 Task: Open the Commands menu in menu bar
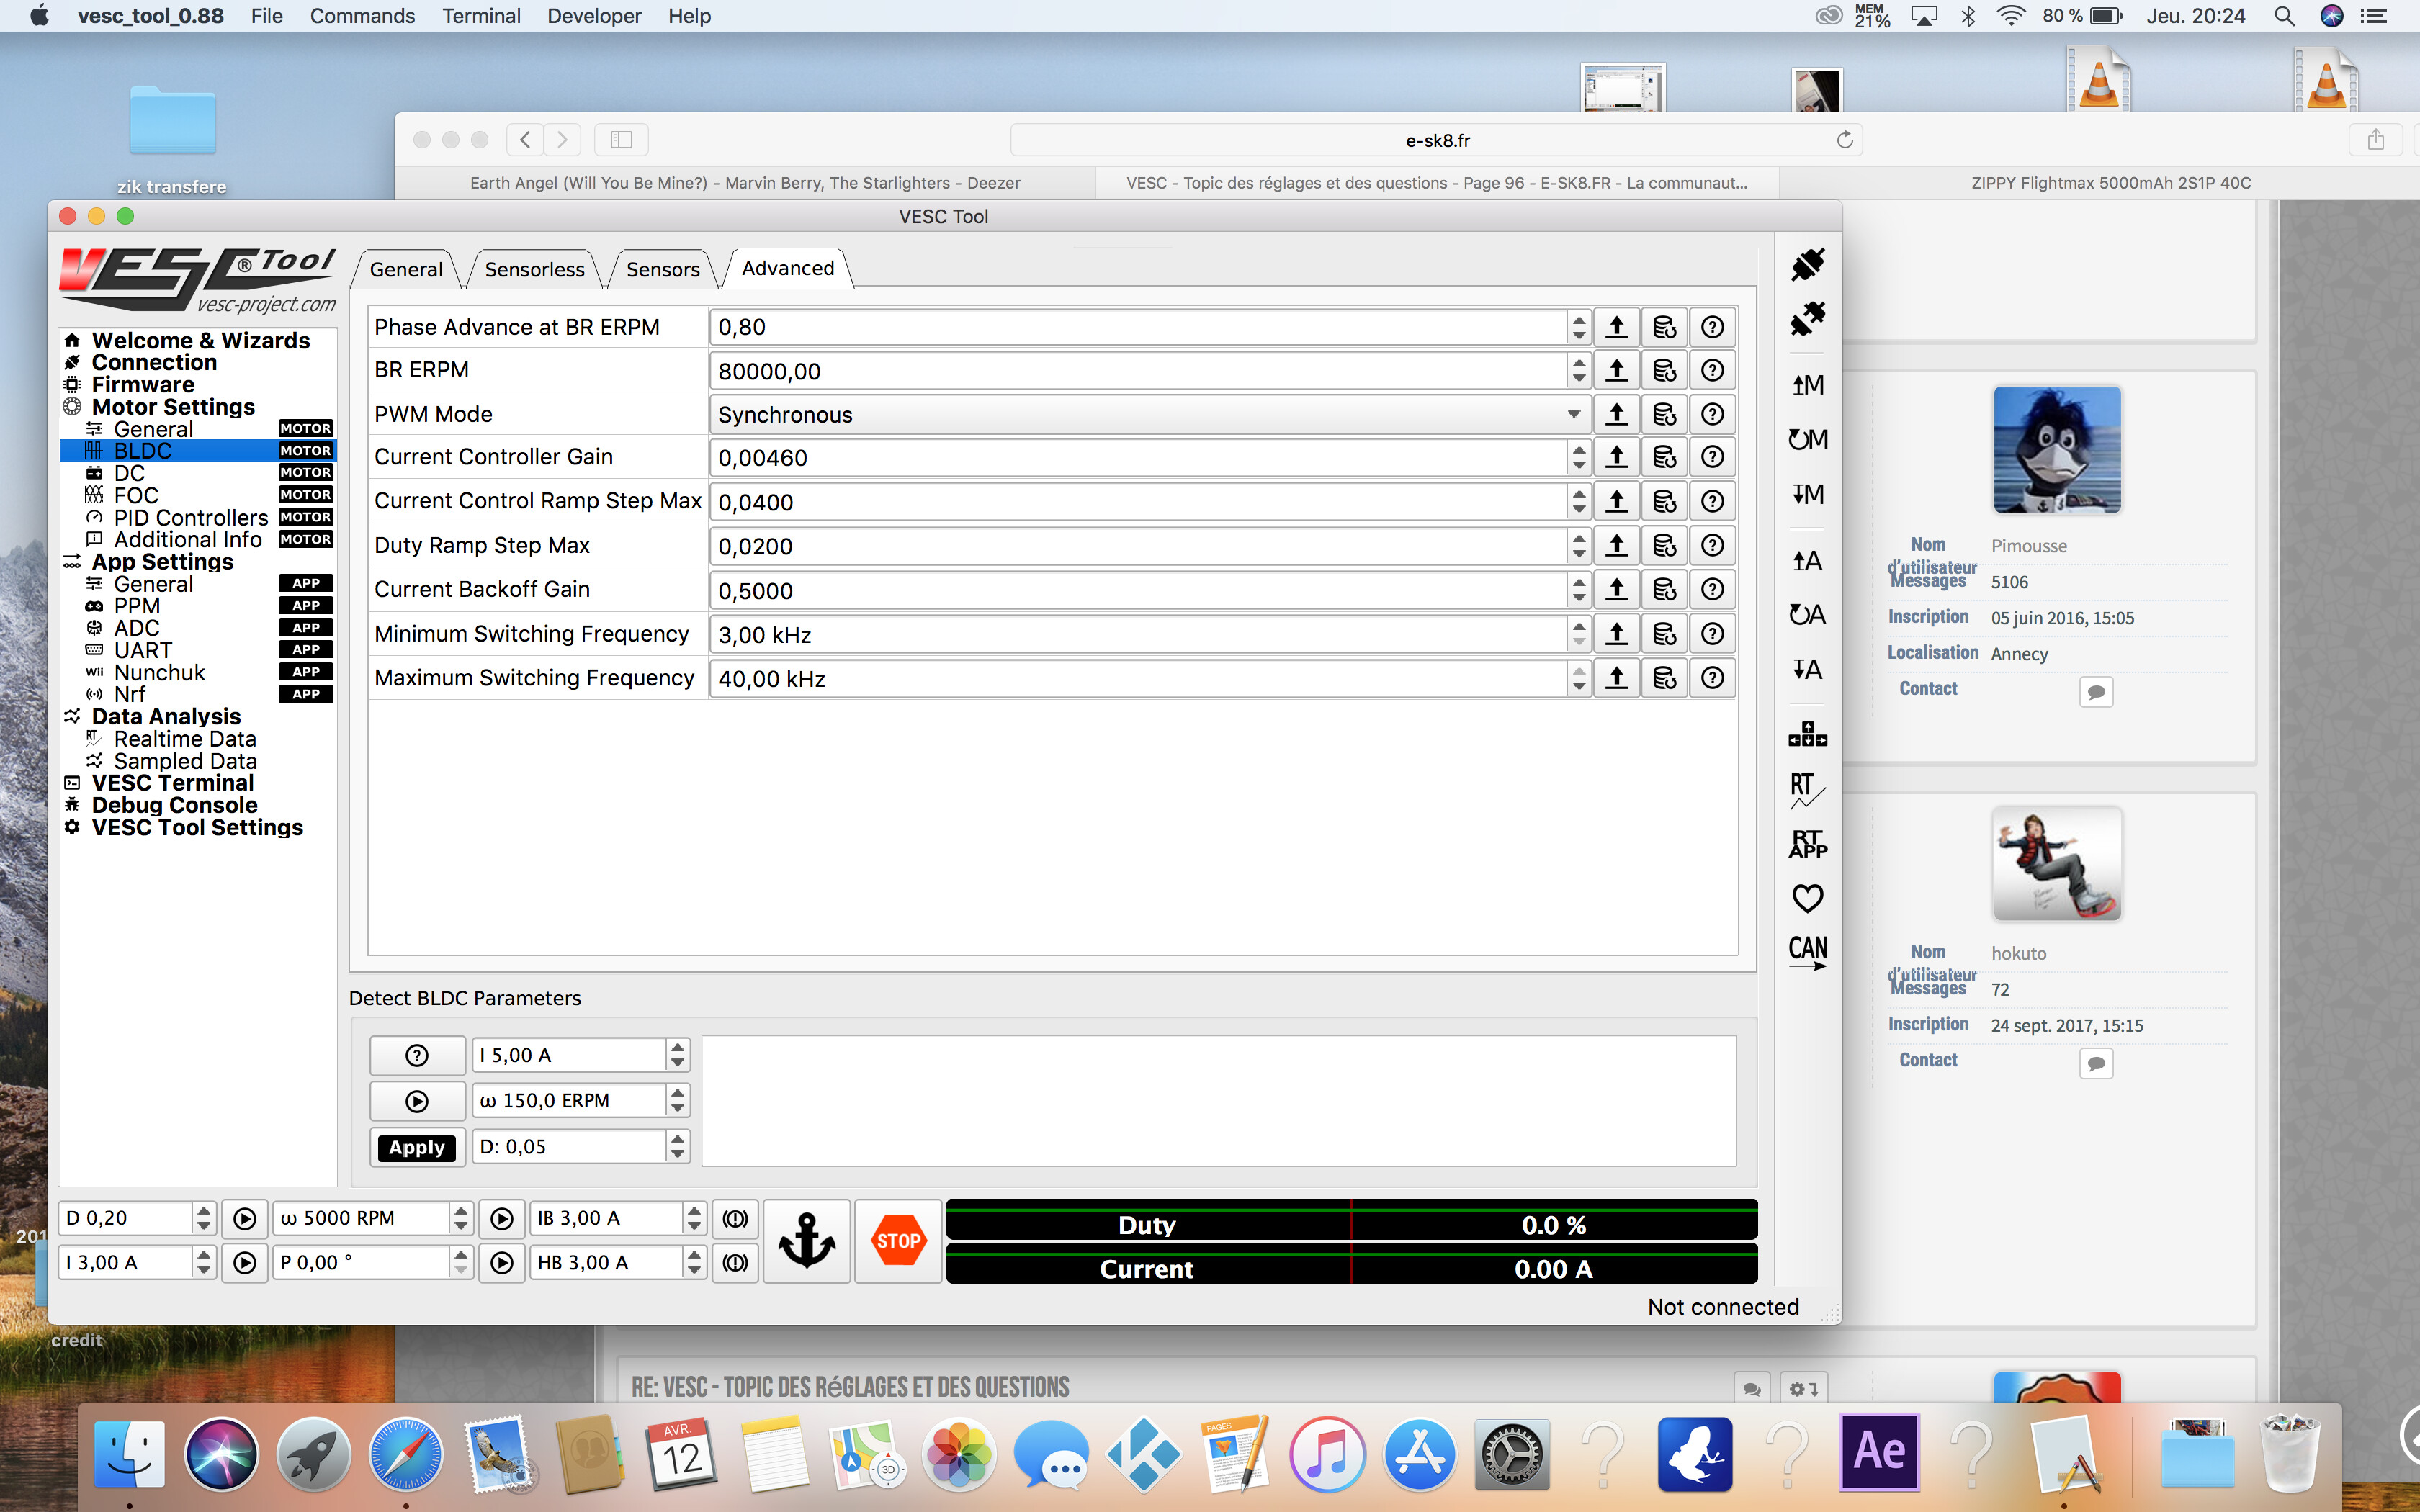(x=362, y=16)
